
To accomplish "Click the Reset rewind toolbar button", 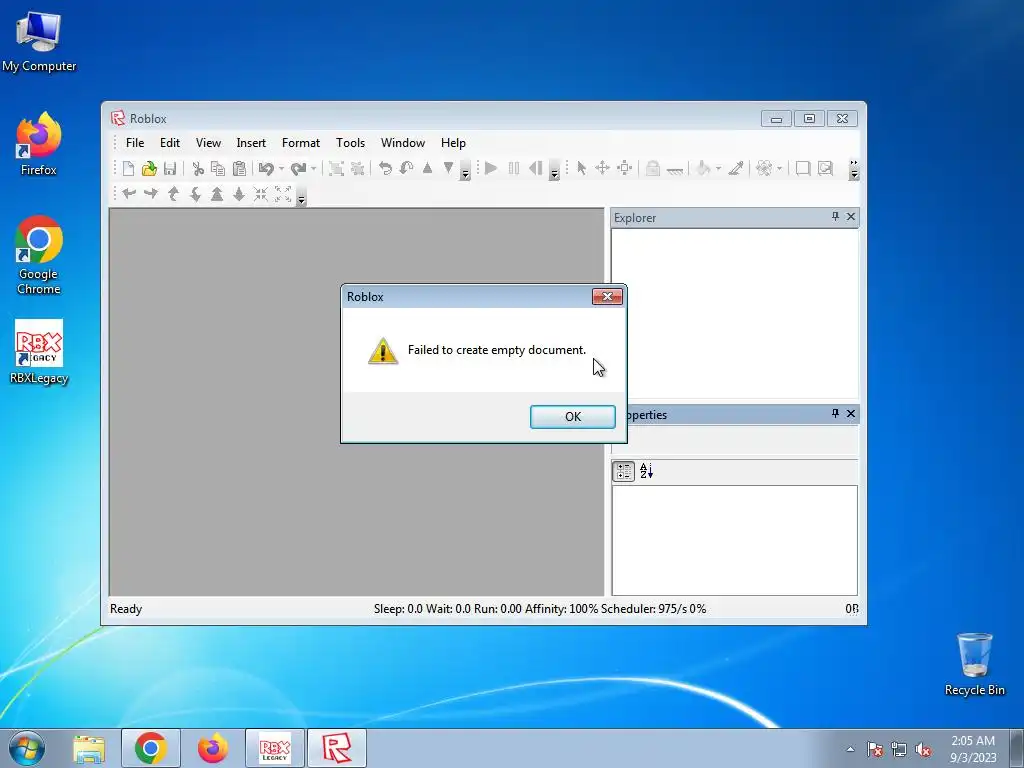I will pos(536,168).
